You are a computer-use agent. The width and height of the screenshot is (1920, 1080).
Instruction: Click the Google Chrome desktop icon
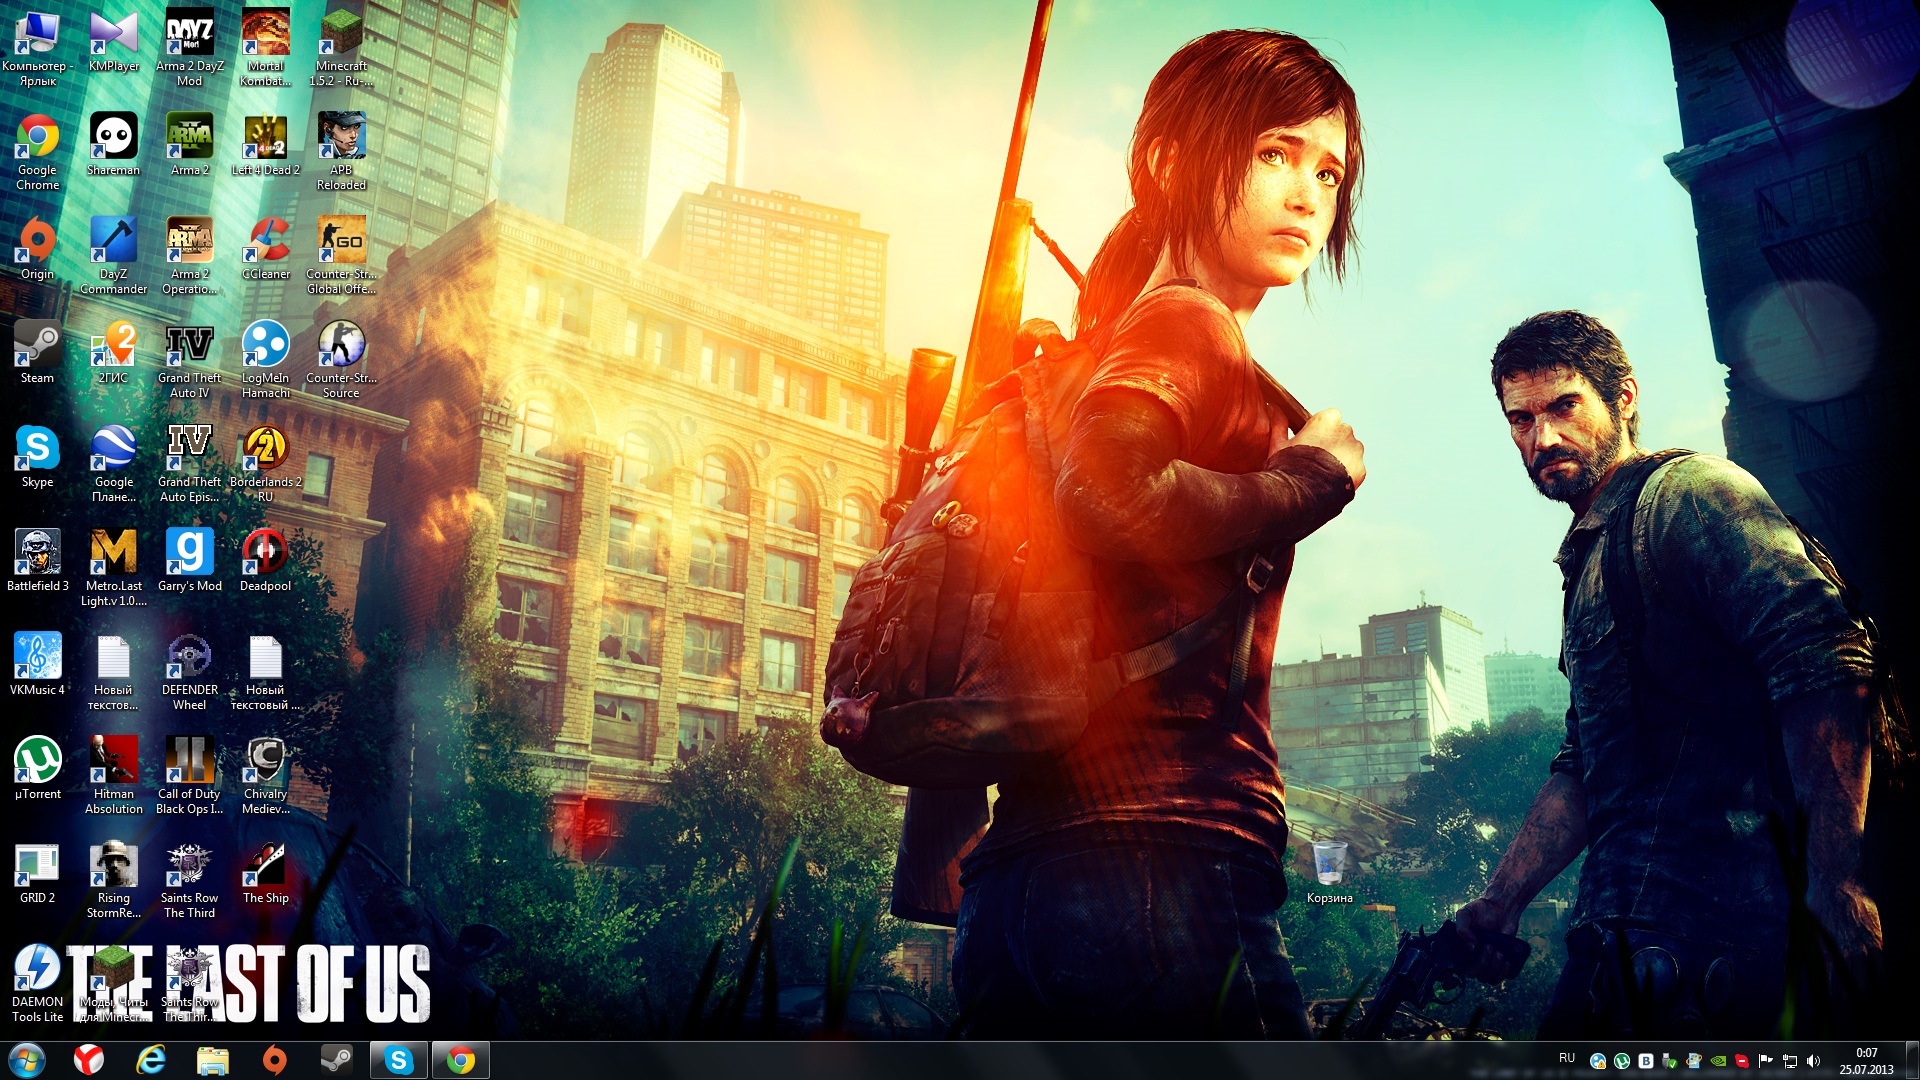tap(37, 152)
